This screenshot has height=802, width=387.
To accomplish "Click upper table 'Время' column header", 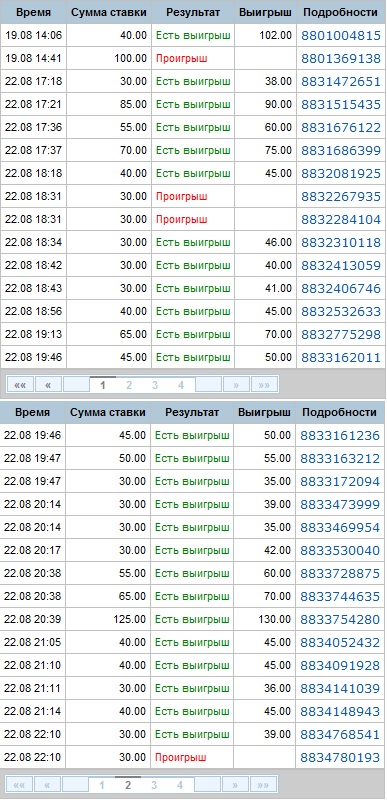I will pos(33,13).
